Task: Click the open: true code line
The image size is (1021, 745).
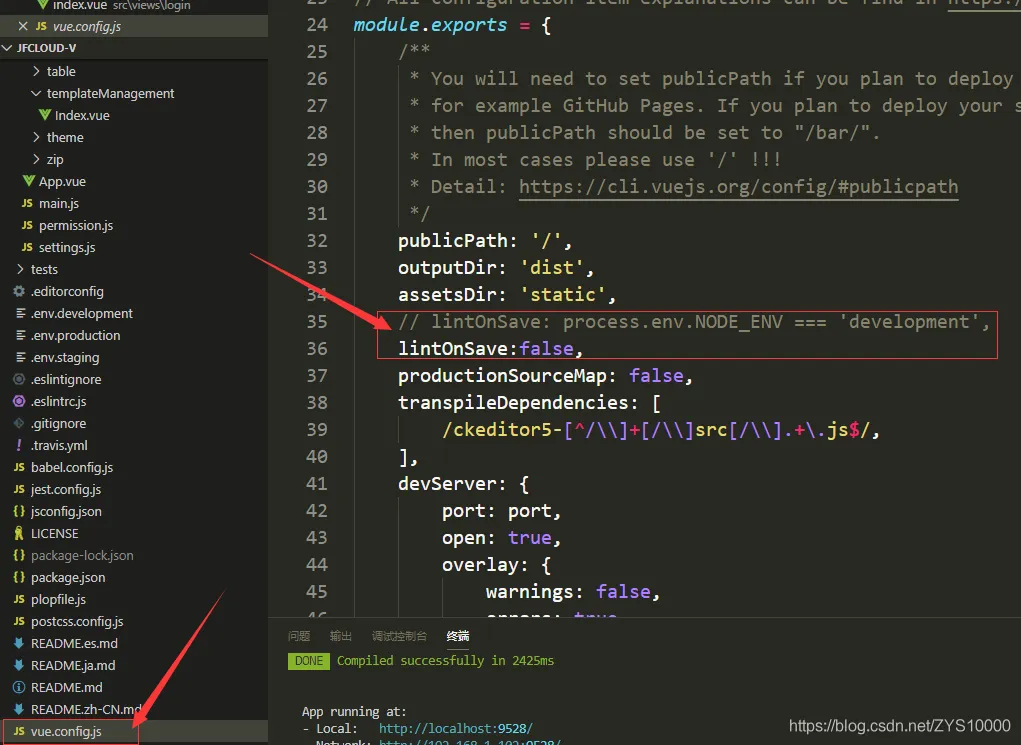Action: tap(501, 538)
